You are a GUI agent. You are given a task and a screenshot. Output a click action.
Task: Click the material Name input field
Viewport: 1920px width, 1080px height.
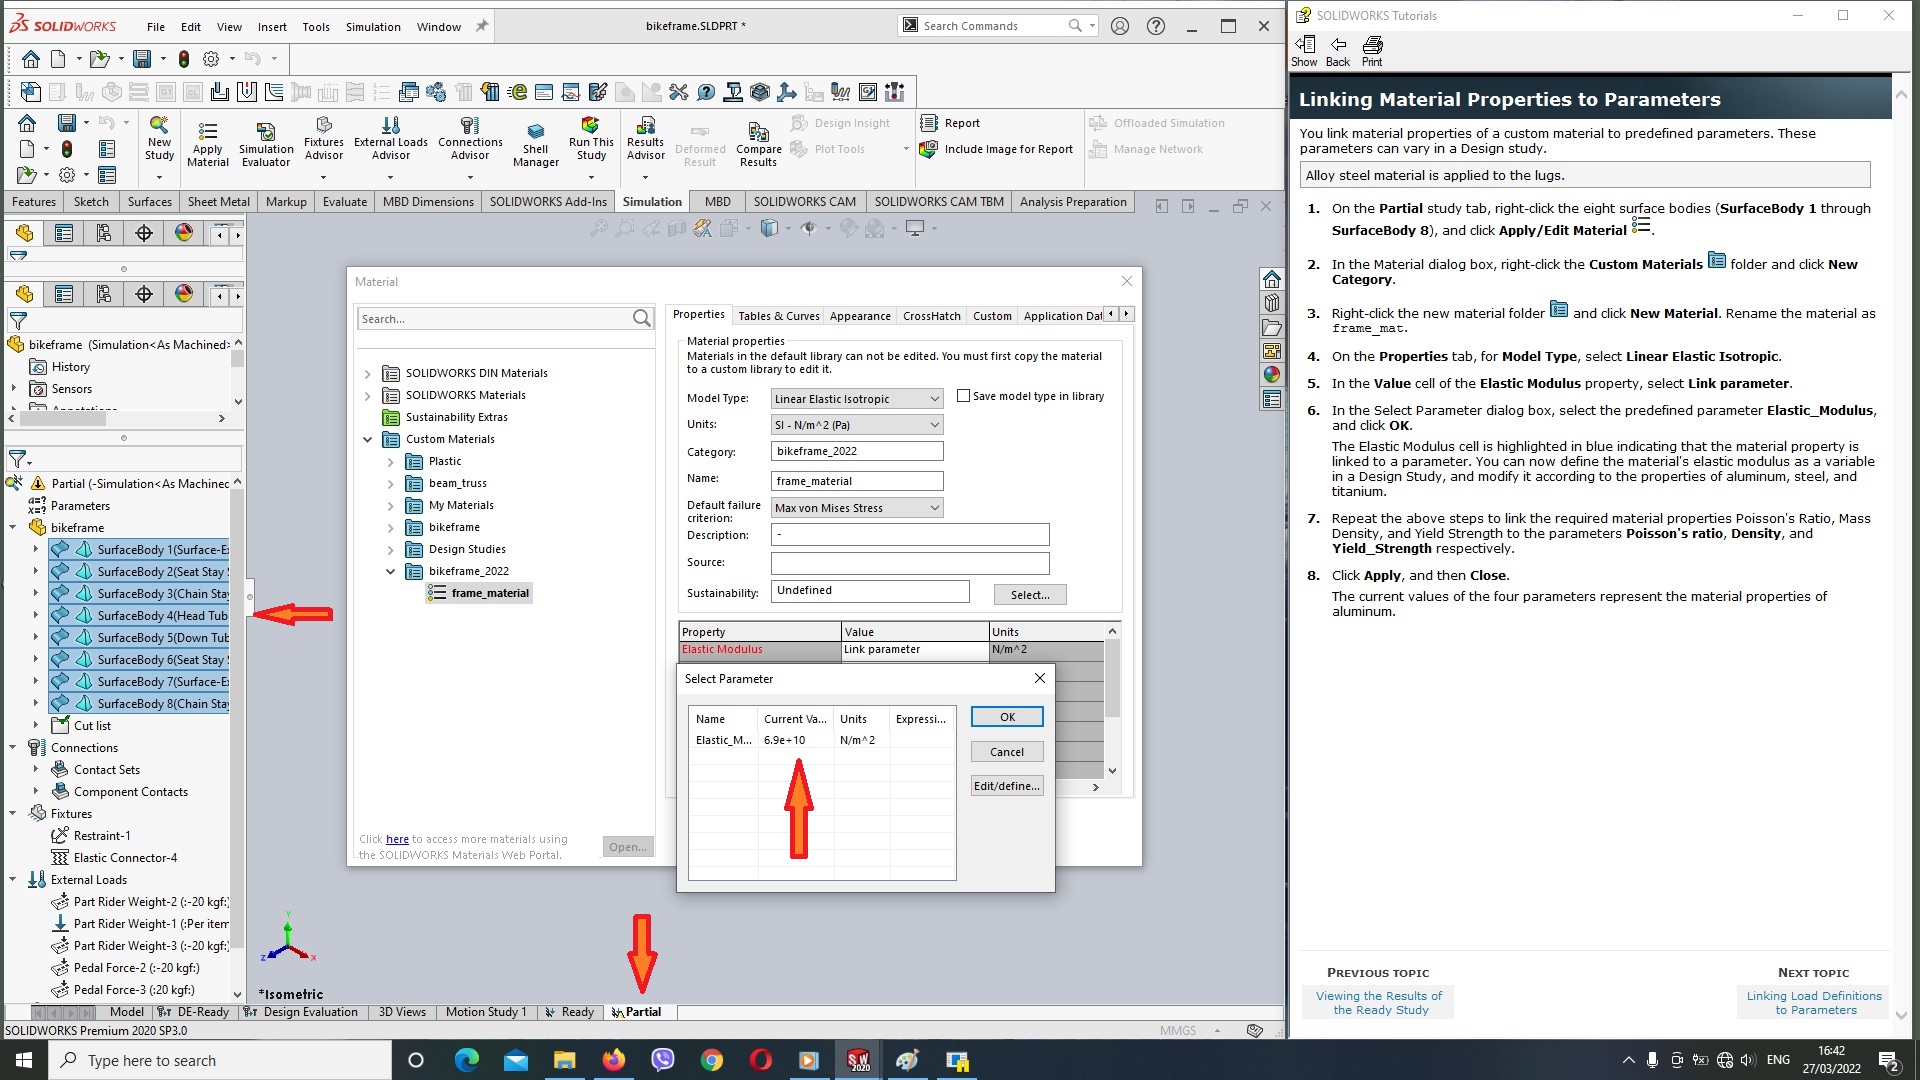point(857,481)
